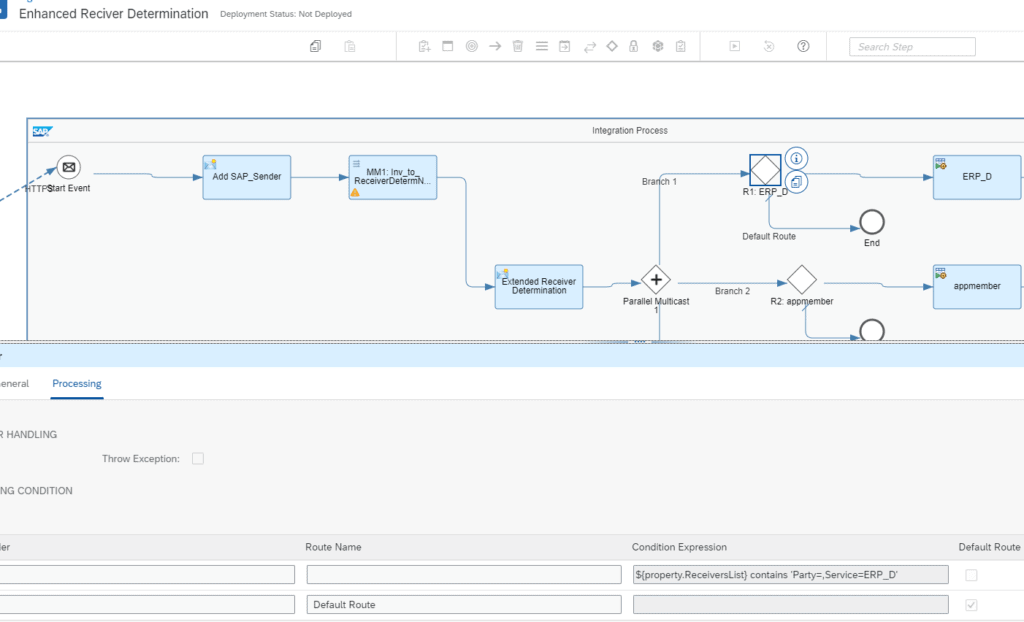Open the Call palette with two arrows

point(590,46)
